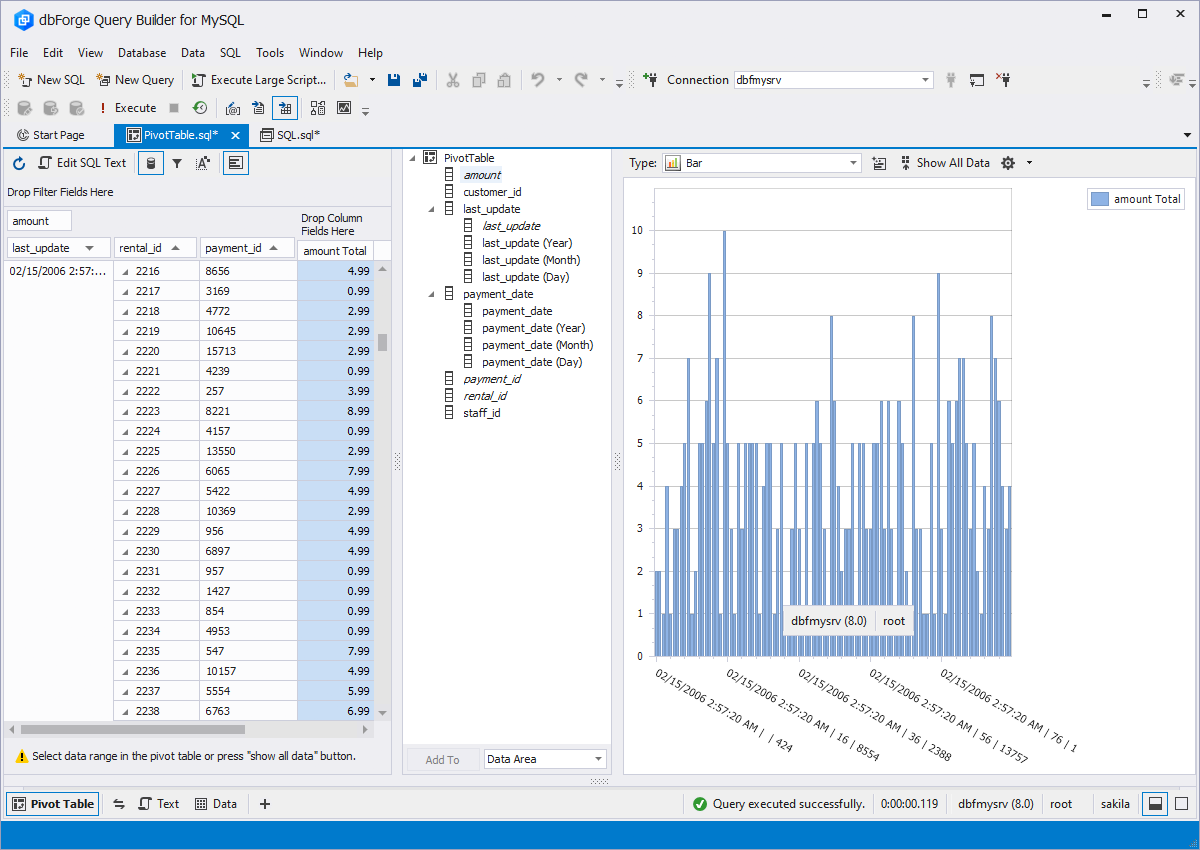Switch to the SQL.sql* tab

tap(291, 135)
